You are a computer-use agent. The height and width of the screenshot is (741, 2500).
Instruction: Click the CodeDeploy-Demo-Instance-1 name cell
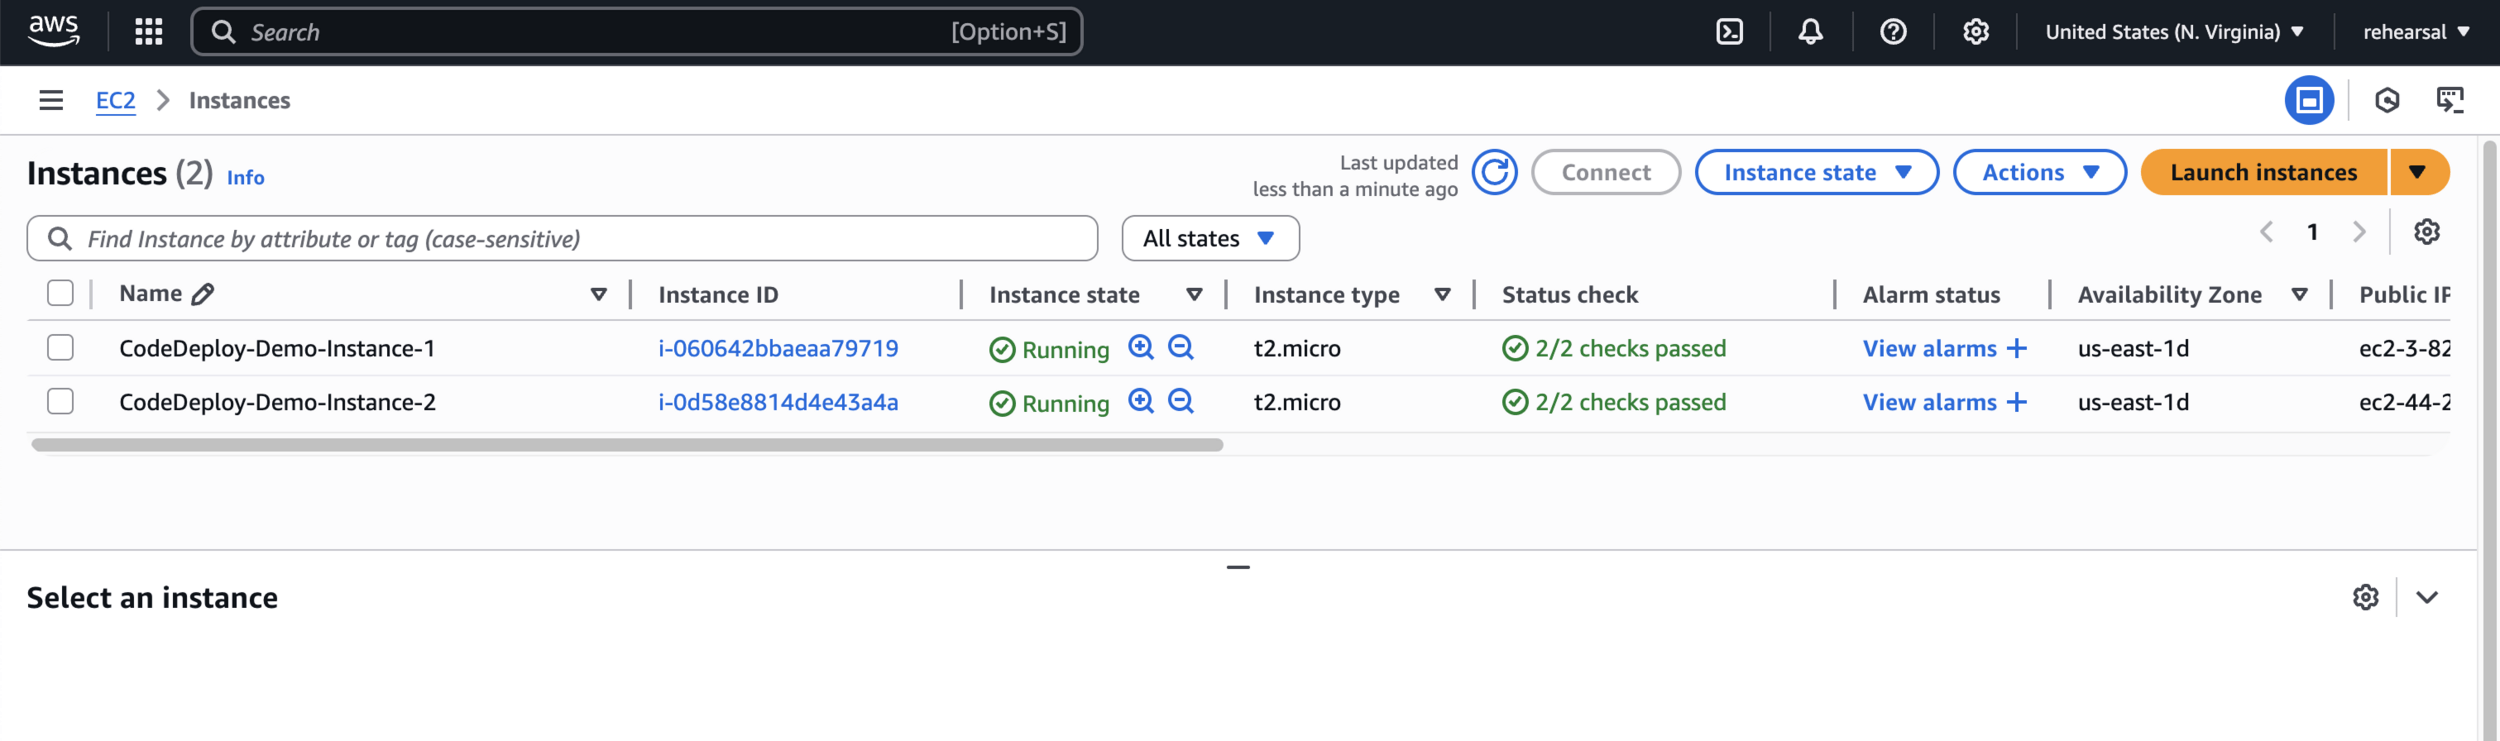pyautogui.click(x=277, y=348)
